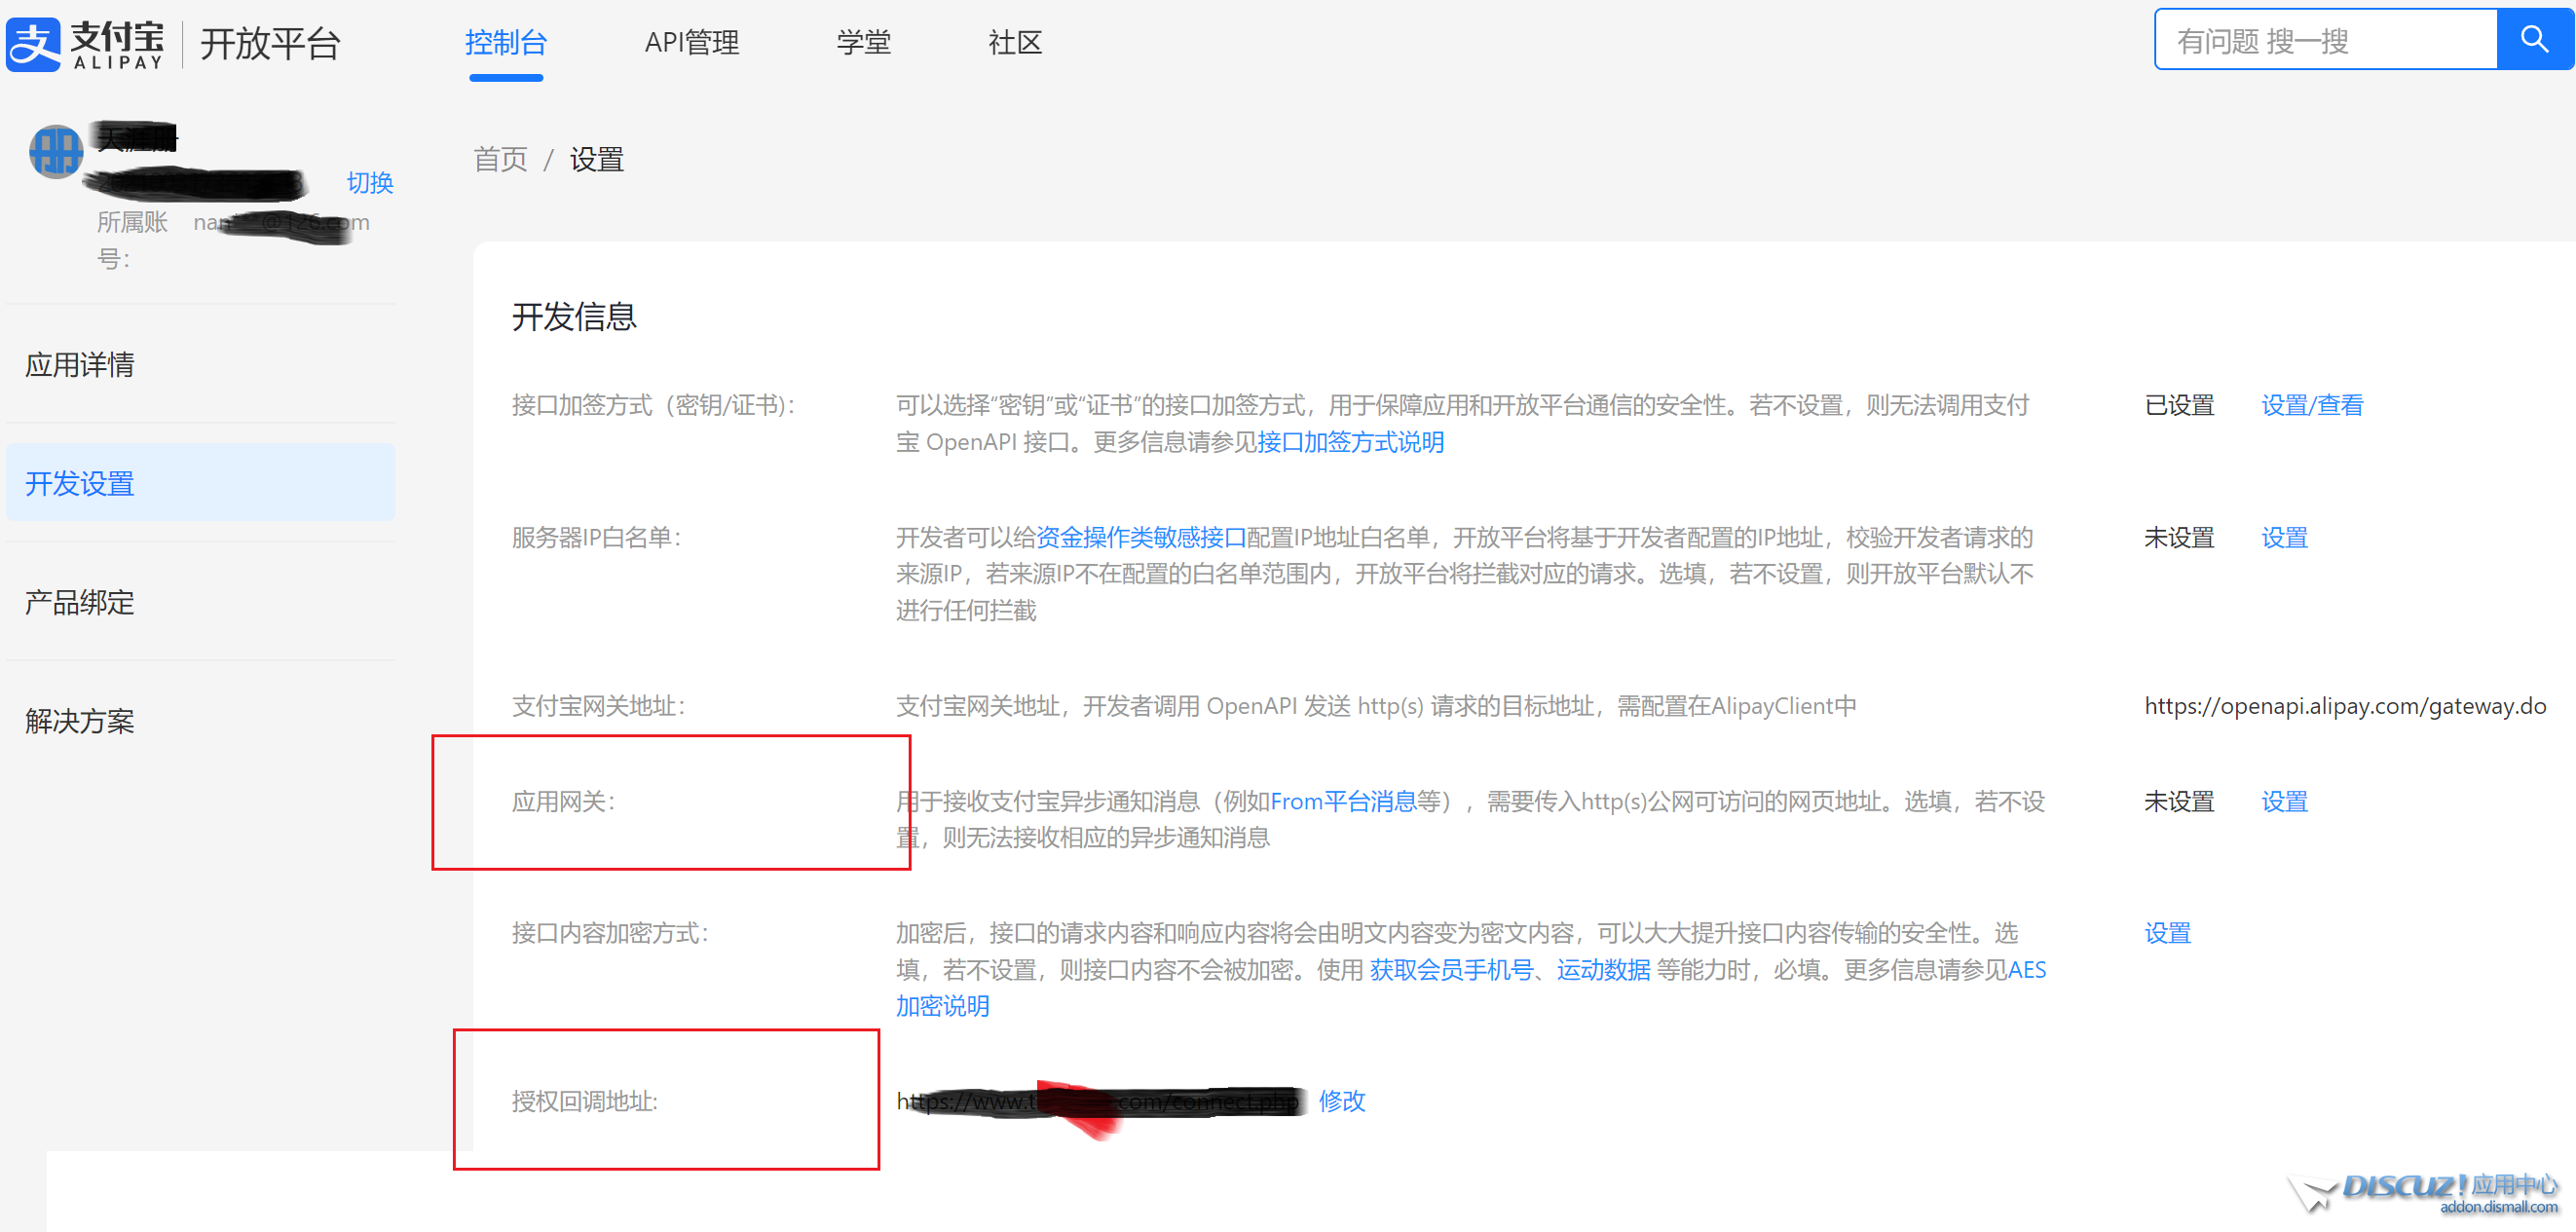Click 设置 for 应用网关

pyautogui.click(x=2284, y=802)
